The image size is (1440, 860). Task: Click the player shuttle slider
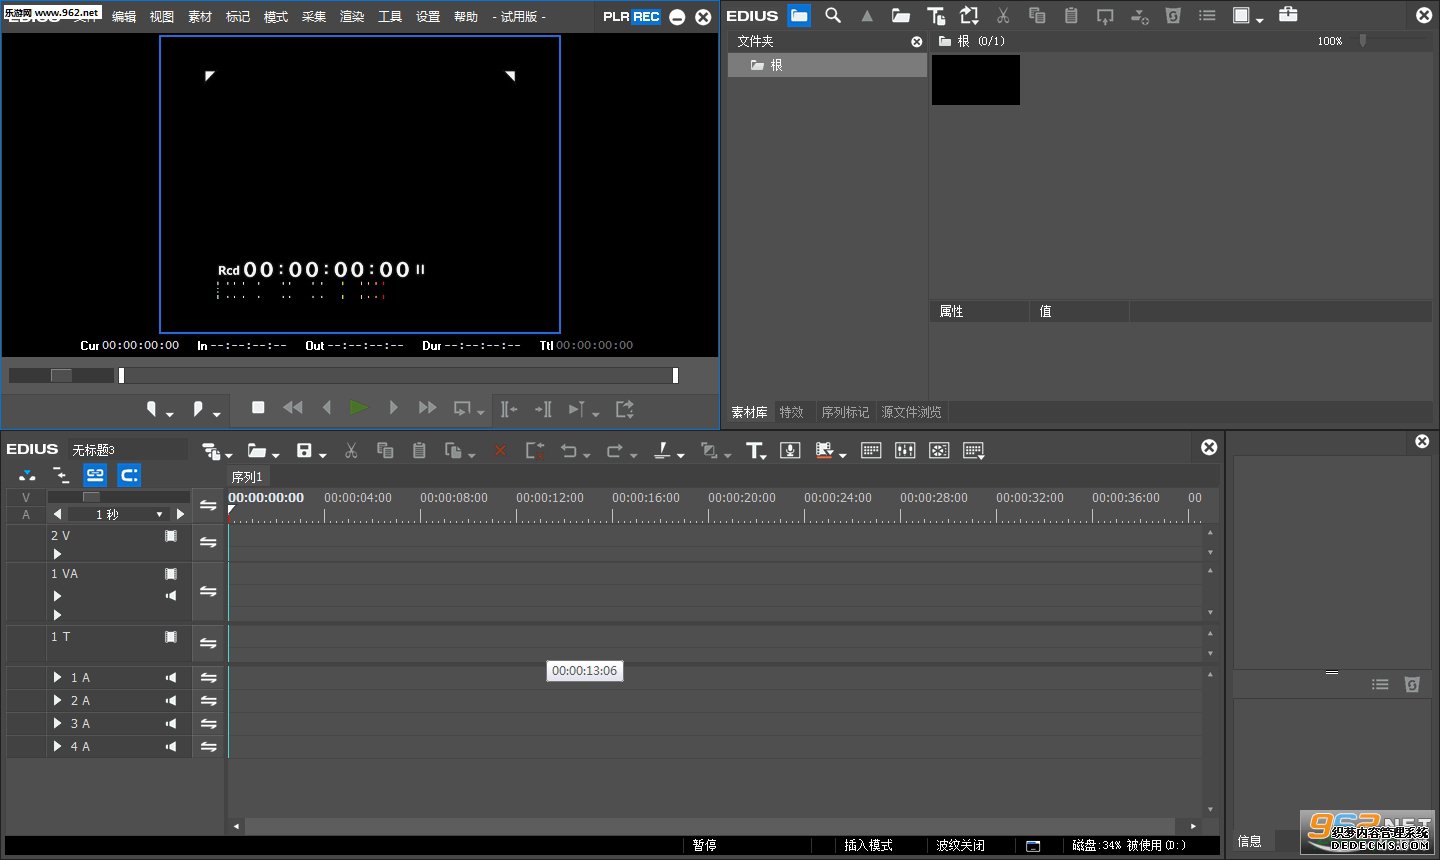tap(61, 375)
